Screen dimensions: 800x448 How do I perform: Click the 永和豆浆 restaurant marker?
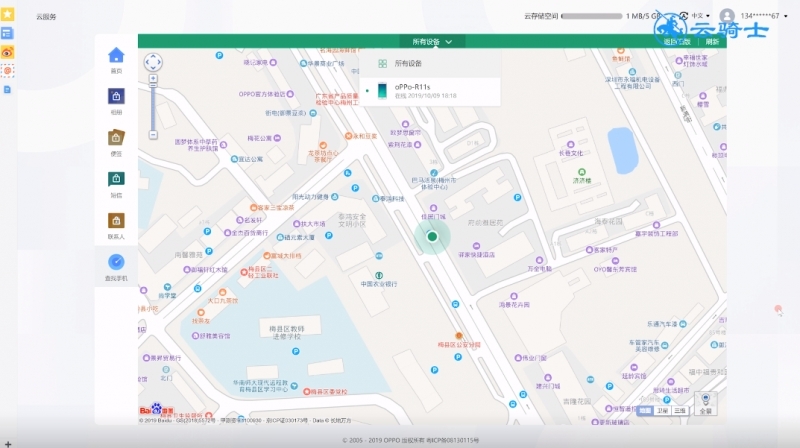(x=349, y=136)
